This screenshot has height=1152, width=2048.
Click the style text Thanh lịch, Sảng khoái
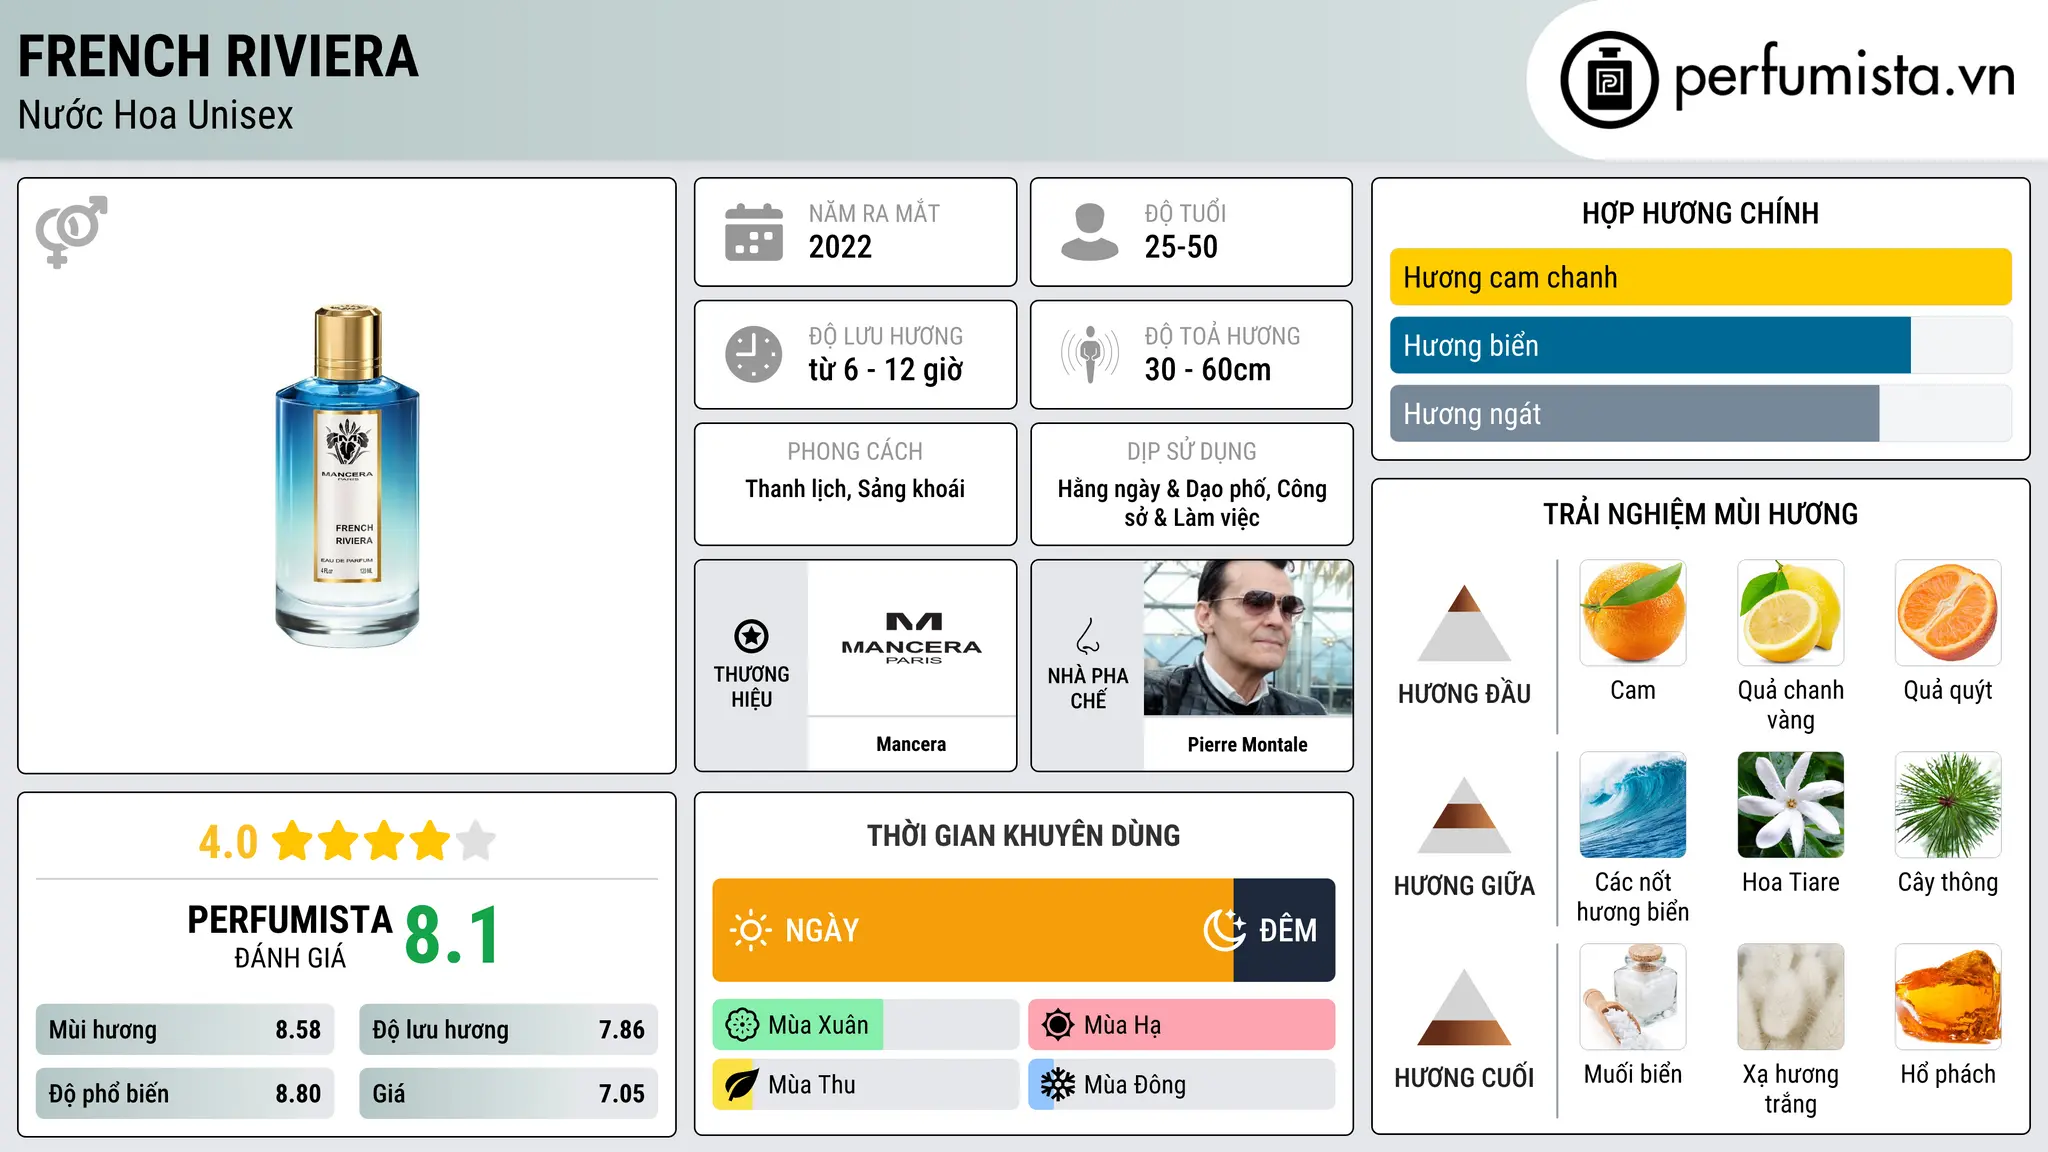click(x=855, y=489)
